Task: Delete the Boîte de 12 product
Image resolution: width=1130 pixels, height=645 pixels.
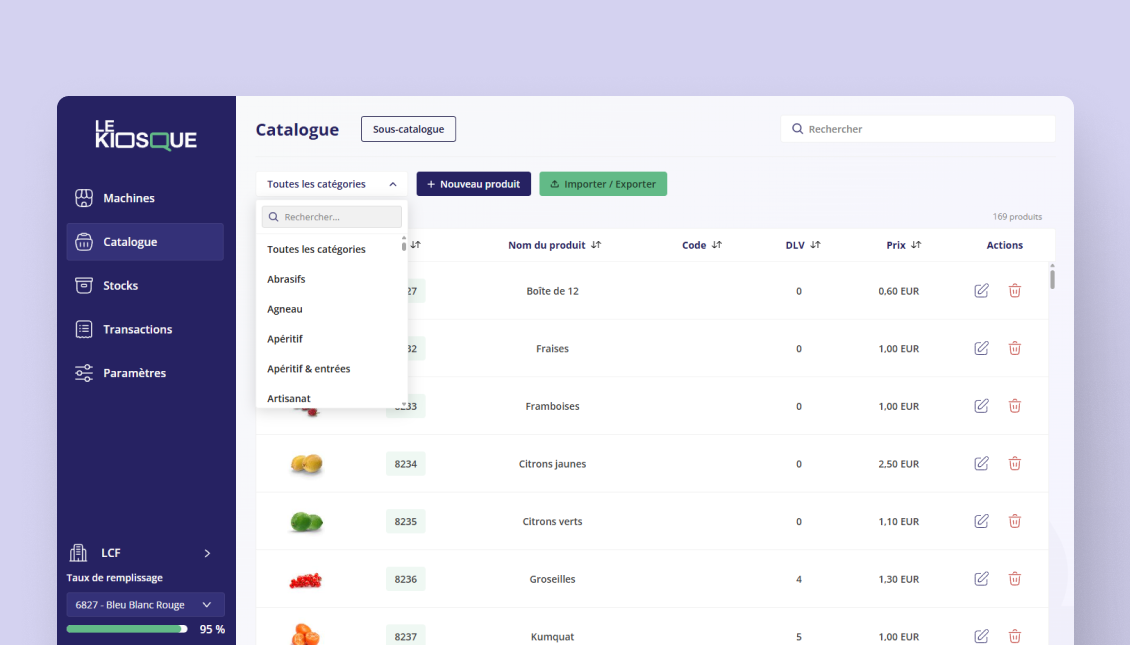Action: (x=1015, y=290)
